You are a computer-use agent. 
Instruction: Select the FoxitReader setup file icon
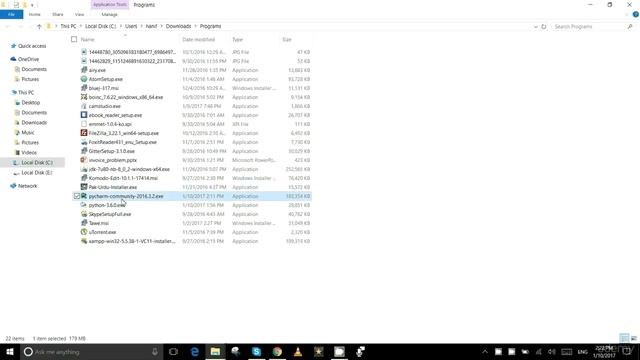tap(84, 142)
